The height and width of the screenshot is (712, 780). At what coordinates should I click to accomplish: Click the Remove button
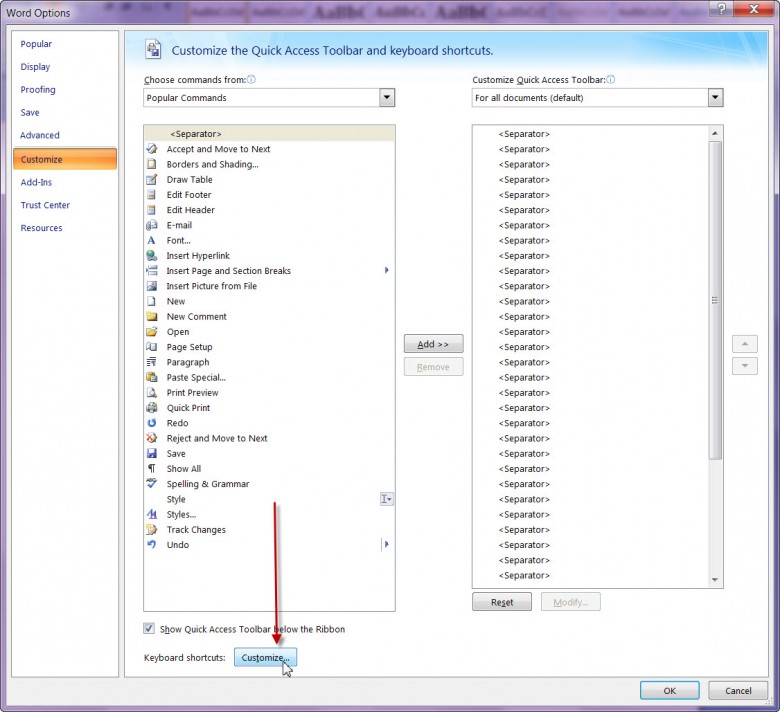[x=433, y=367]
